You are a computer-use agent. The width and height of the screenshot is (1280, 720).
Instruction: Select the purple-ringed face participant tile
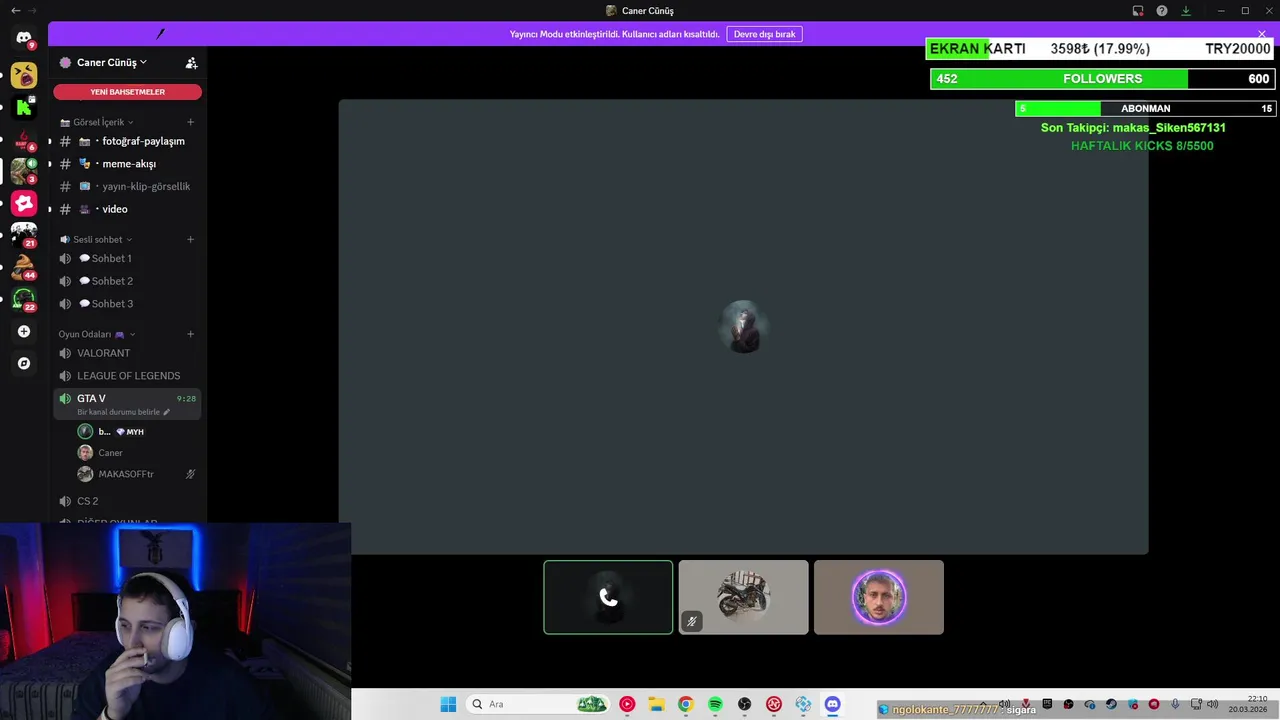point(878,597)
